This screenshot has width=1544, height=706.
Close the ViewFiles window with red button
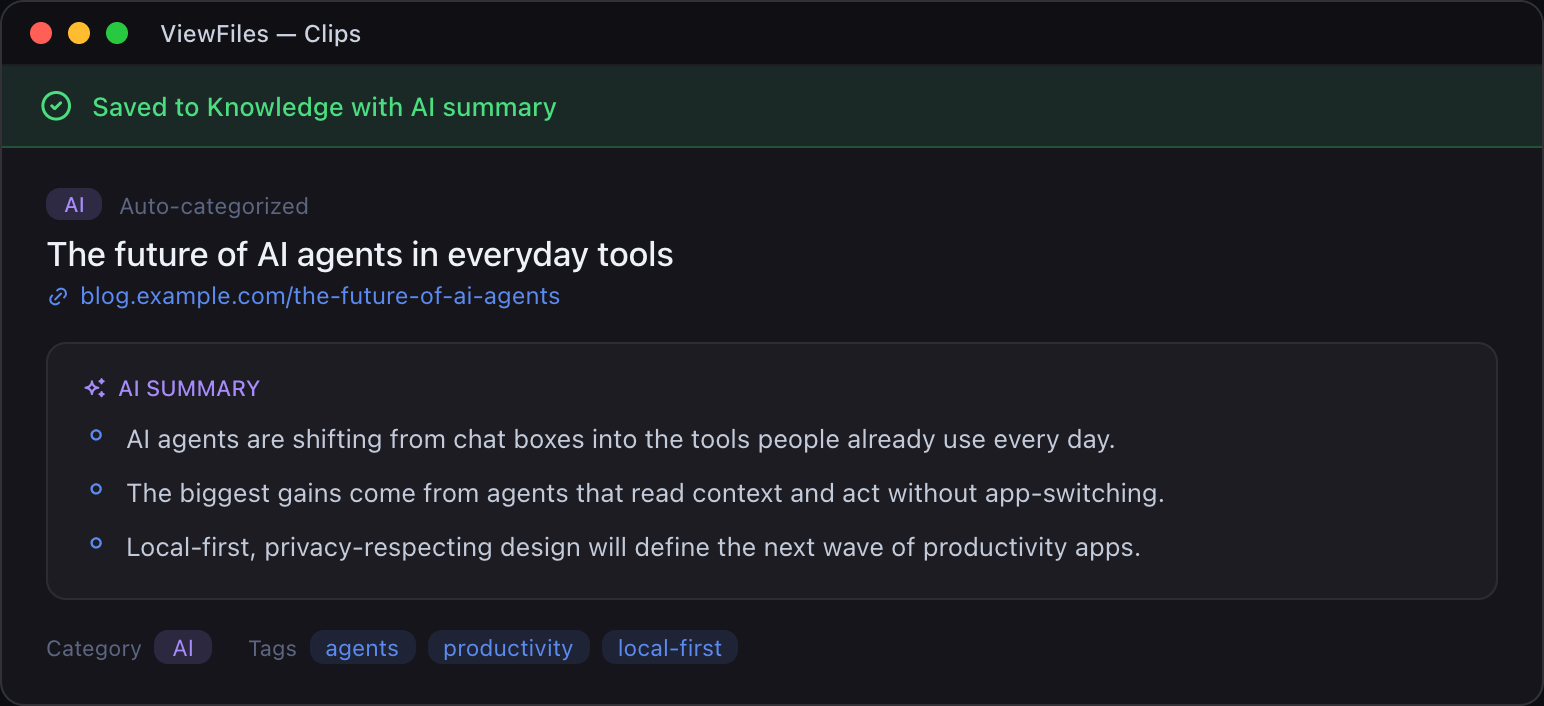(41, 33)
